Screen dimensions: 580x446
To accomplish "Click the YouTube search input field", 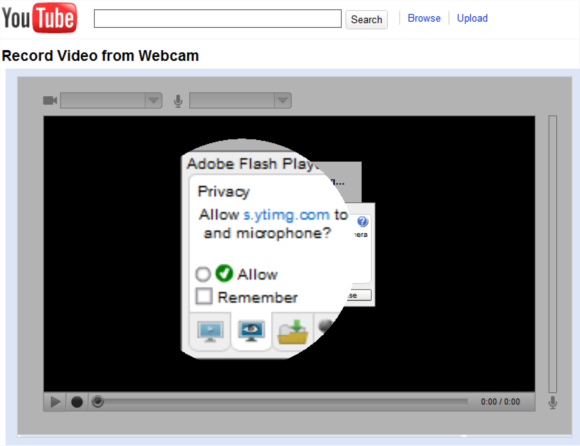I will tap(218, 18).
